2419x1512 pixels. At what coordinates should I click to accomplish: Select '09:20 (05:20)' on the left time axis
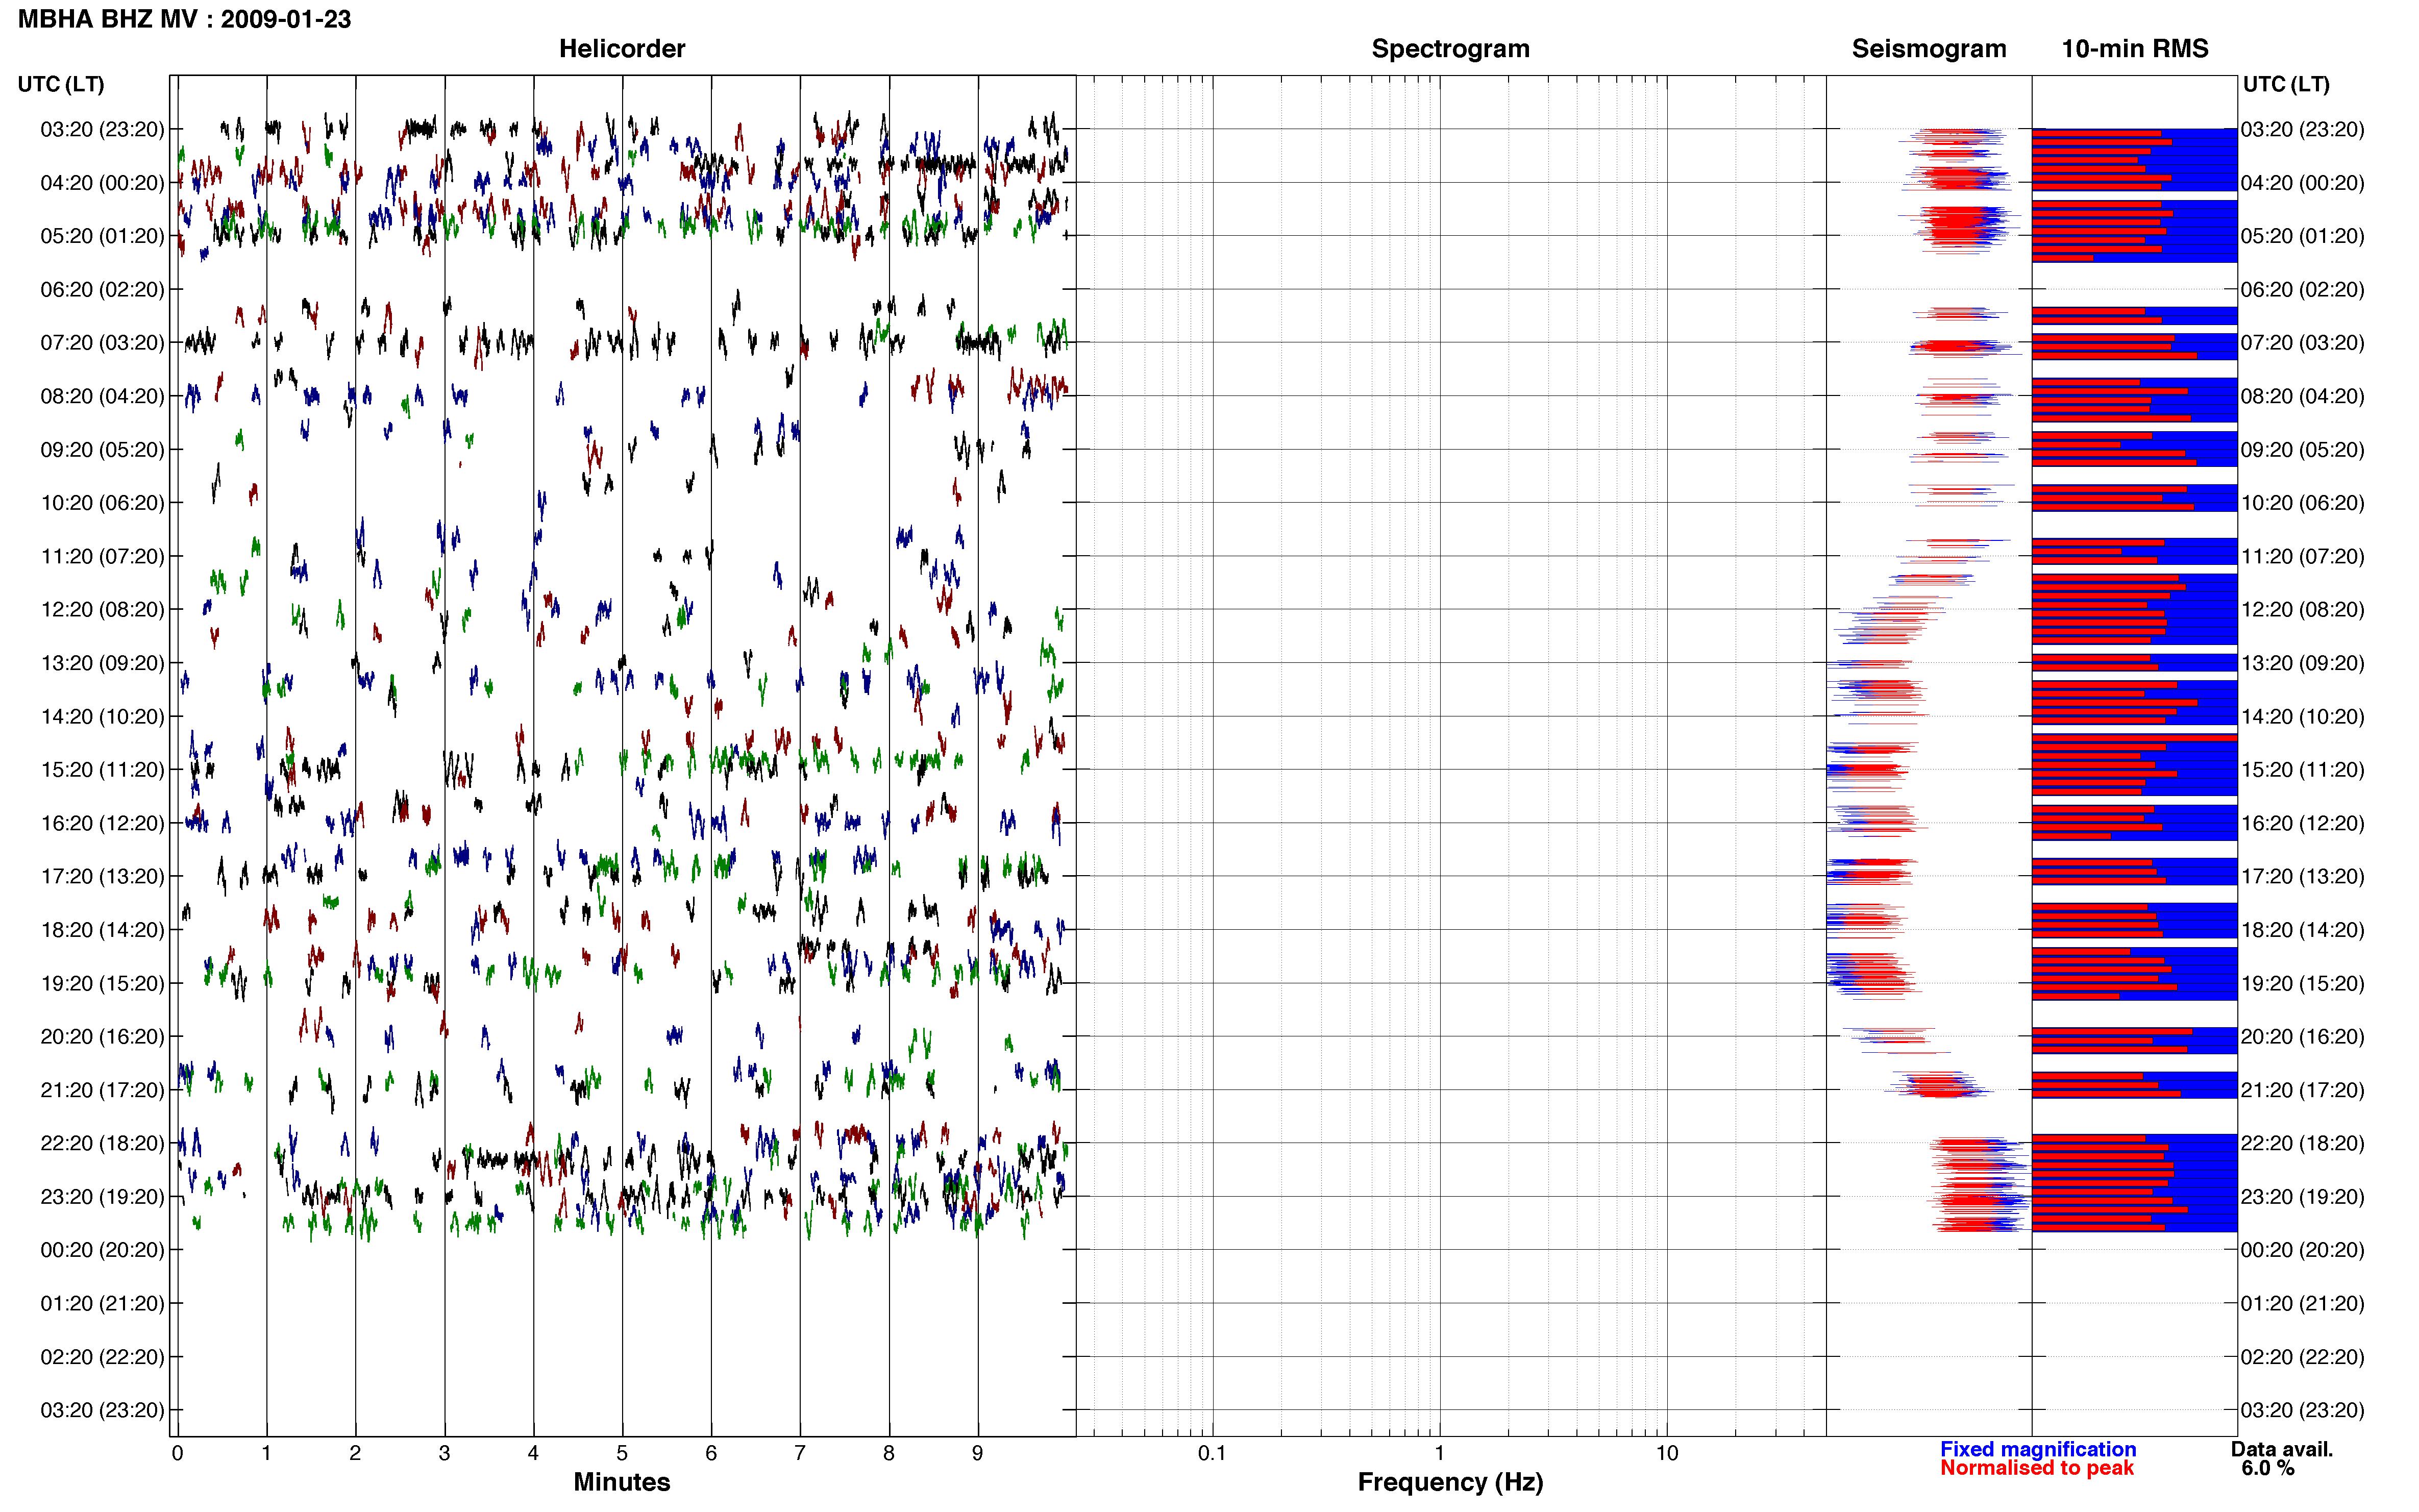click(x=102, y=450)
